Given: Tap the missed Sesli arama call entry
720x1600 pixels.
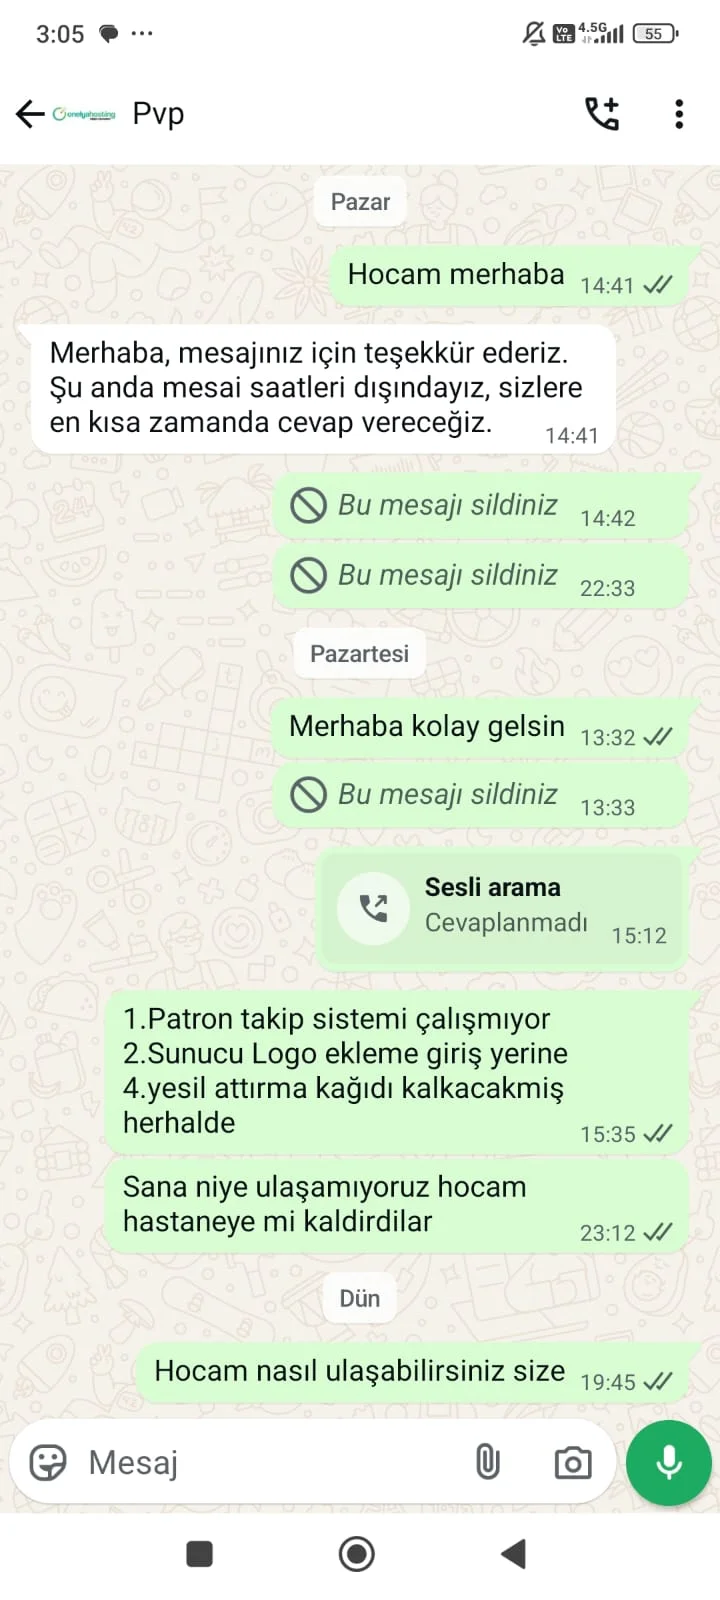Looking at the screenshot, I should (502, 907).
